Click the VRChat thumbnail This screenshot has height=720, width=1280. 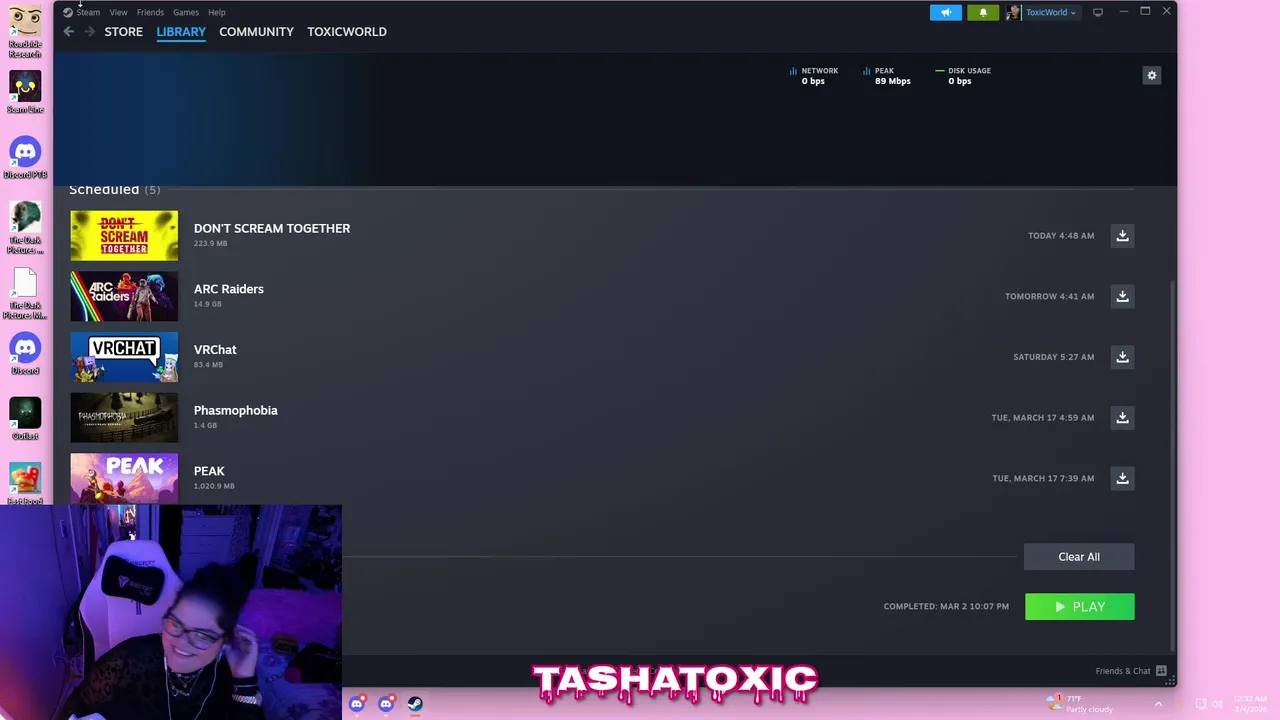pos(124,357)
